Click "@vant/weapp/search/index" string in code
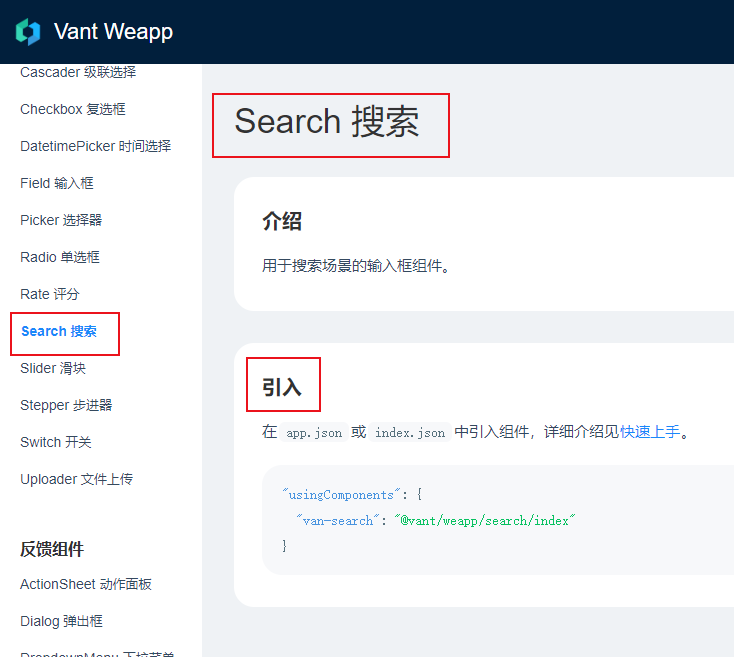Image resolution: width=734 pixels, height=657 pixels. 484,521
